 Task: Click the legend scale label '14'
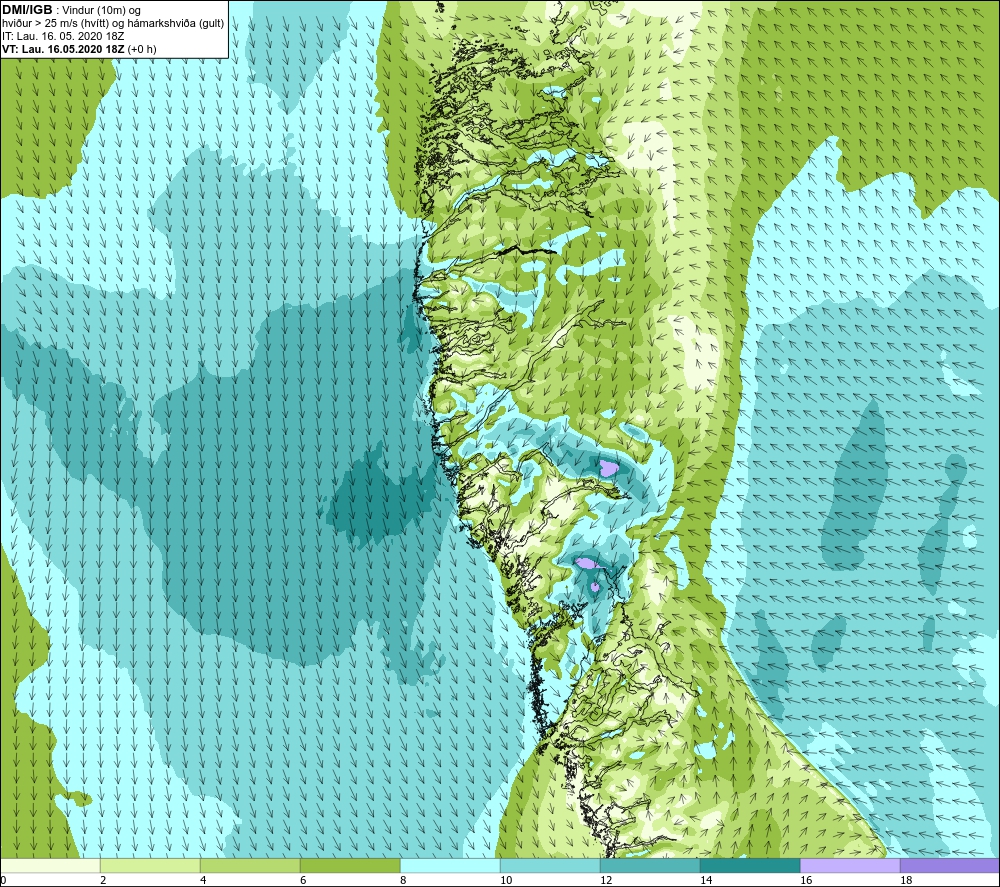tap(706, 880)
